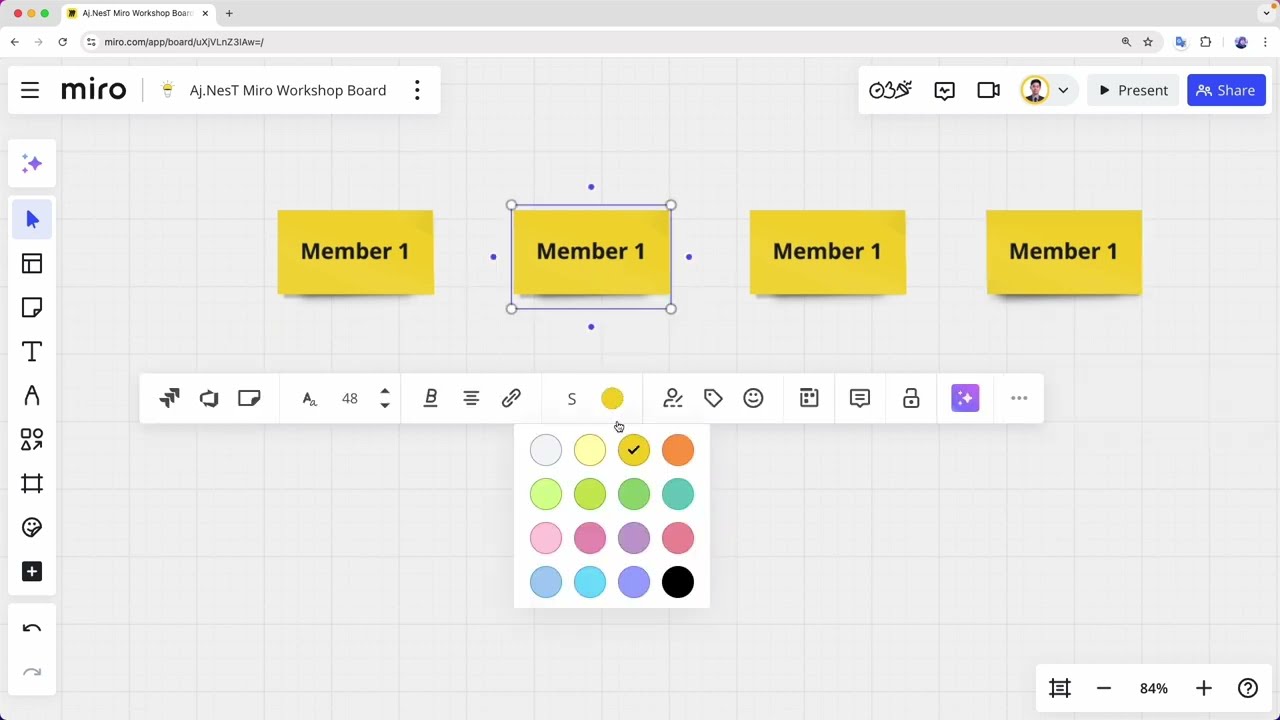This screenshot has width=1280, height=720.
Task: Choose the orange color swatch
Action: pos(678,450)
